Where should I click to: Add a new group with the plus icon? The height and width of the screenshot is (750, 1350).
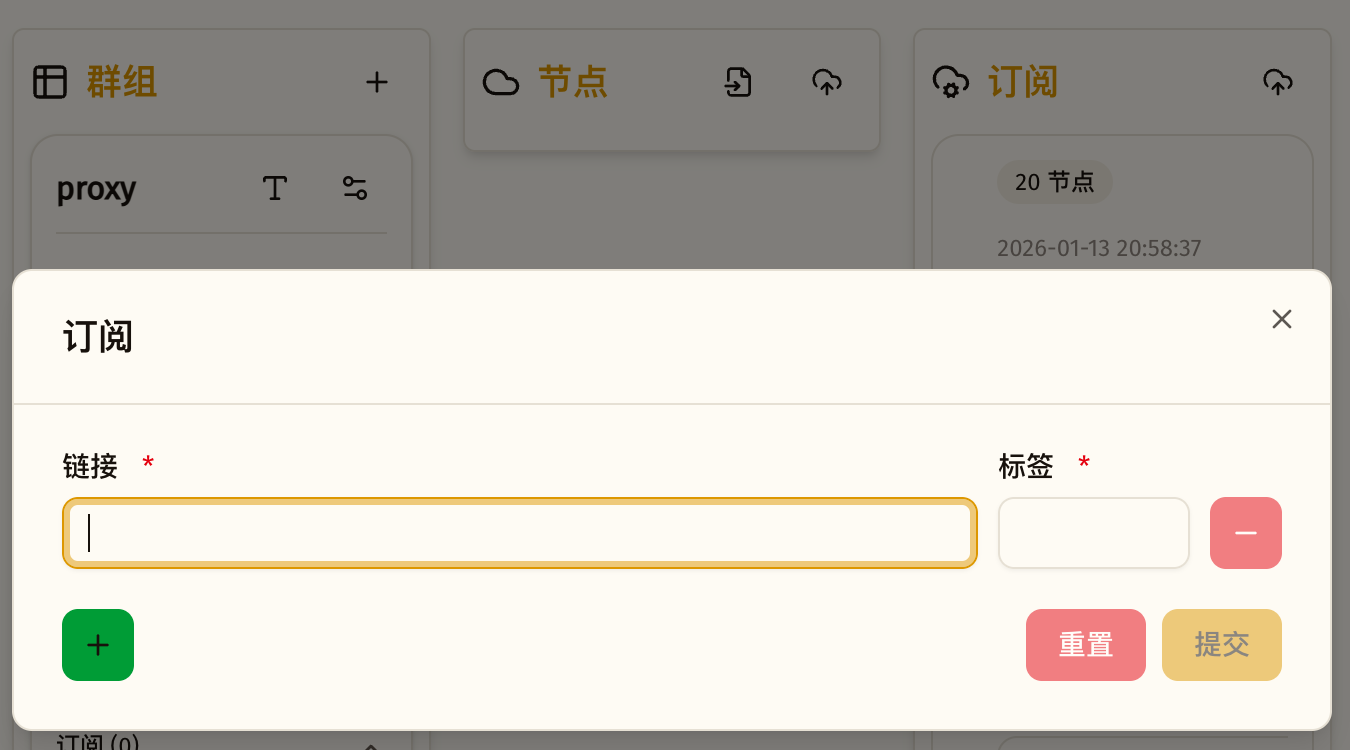click(x=377, y=82)
